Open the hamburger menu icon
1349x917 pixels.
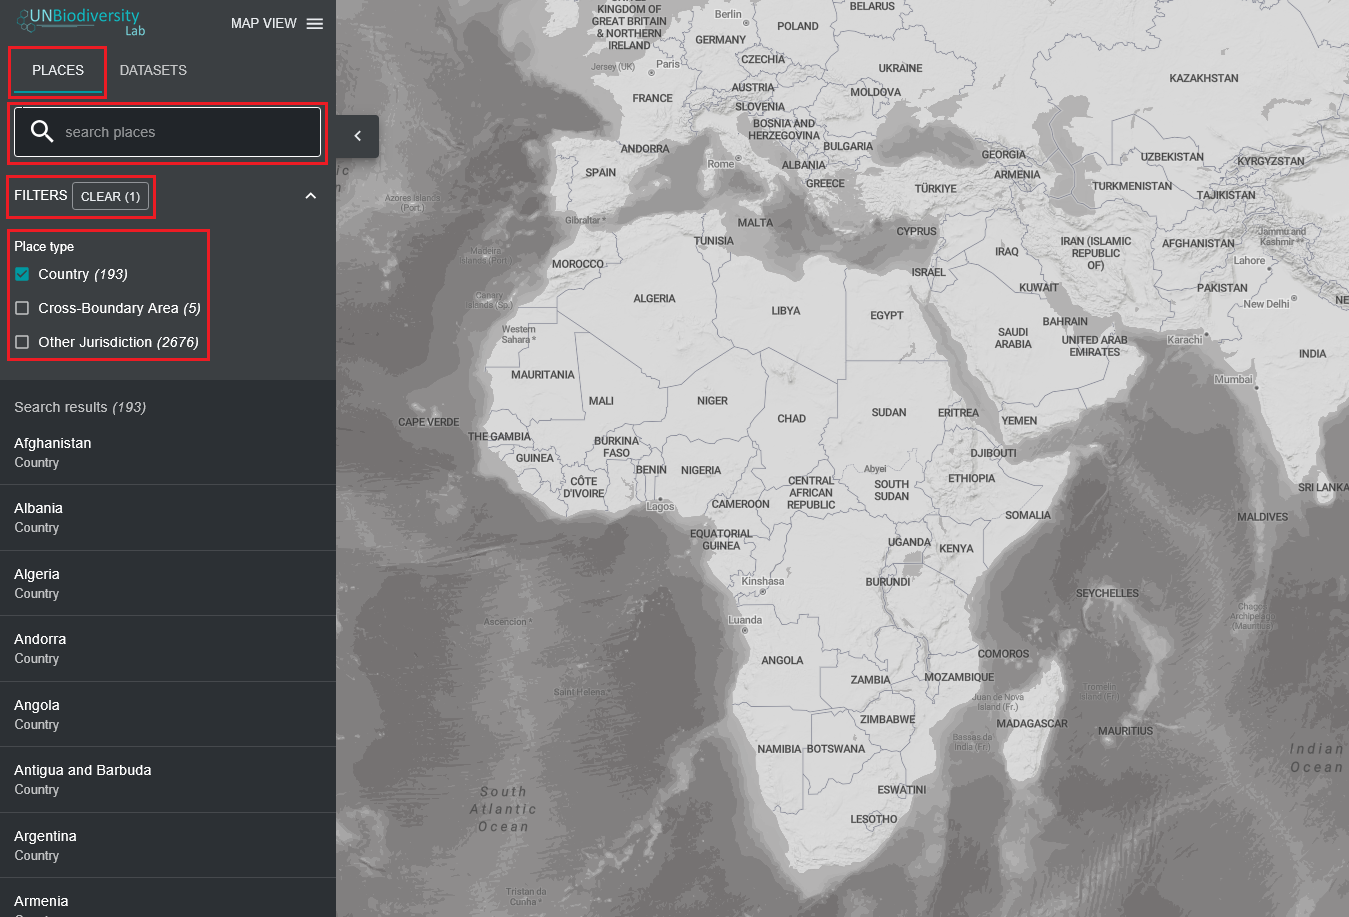(x=315, y=24)
